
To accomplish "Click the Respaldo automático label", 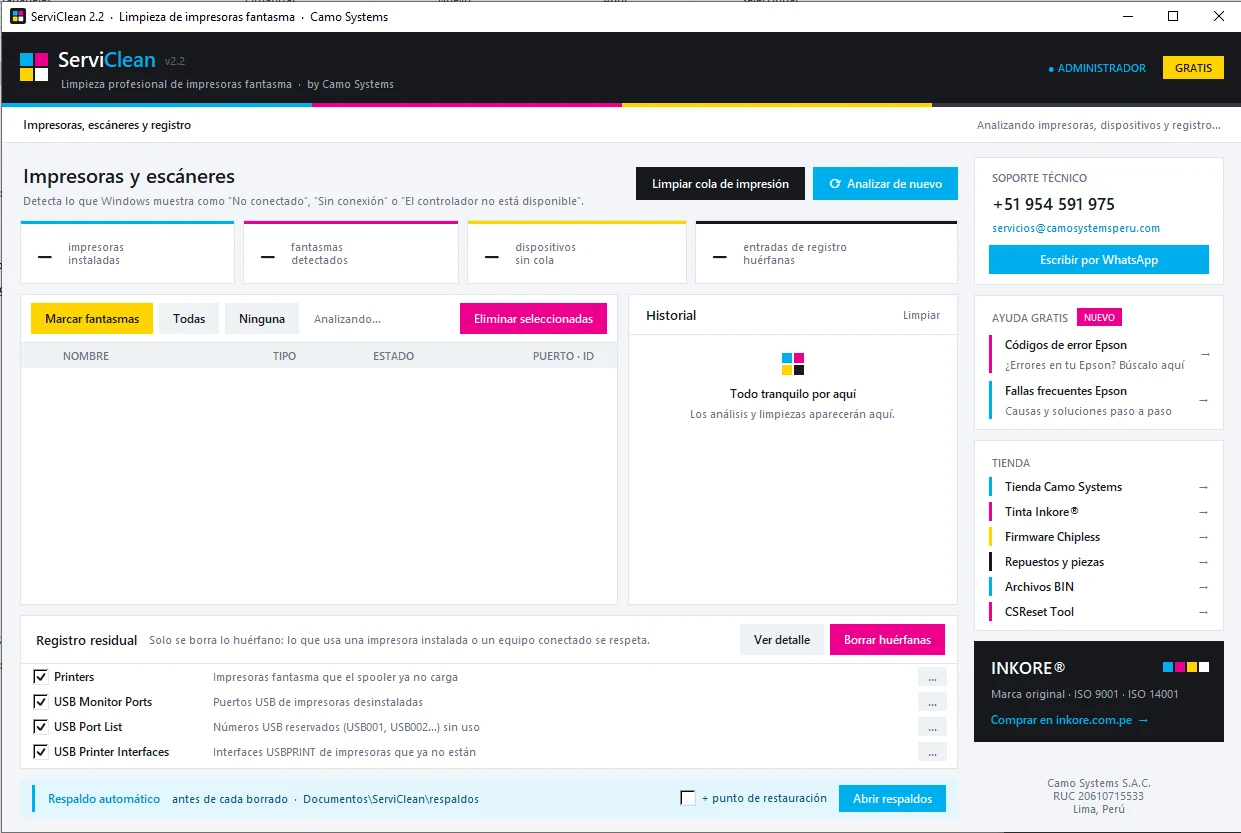I will point(104,799).
